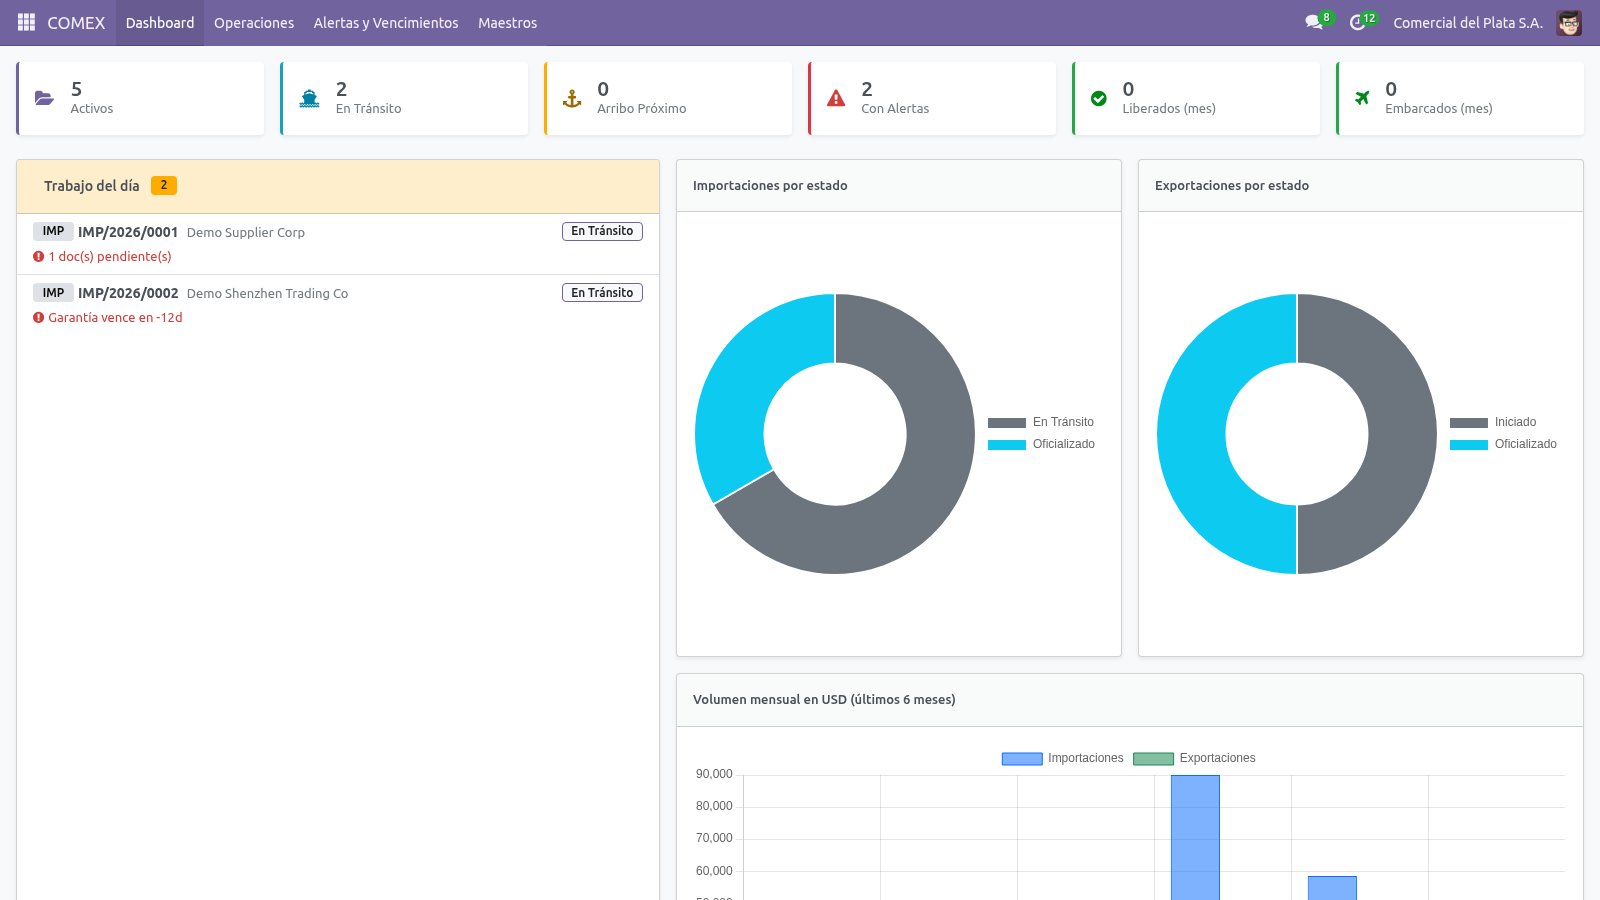Screen dimensions: 1600x900
Task: Click Demo Shenzhen Trading Co partner name
Action: pyautogui.click(x=267, y=293)
